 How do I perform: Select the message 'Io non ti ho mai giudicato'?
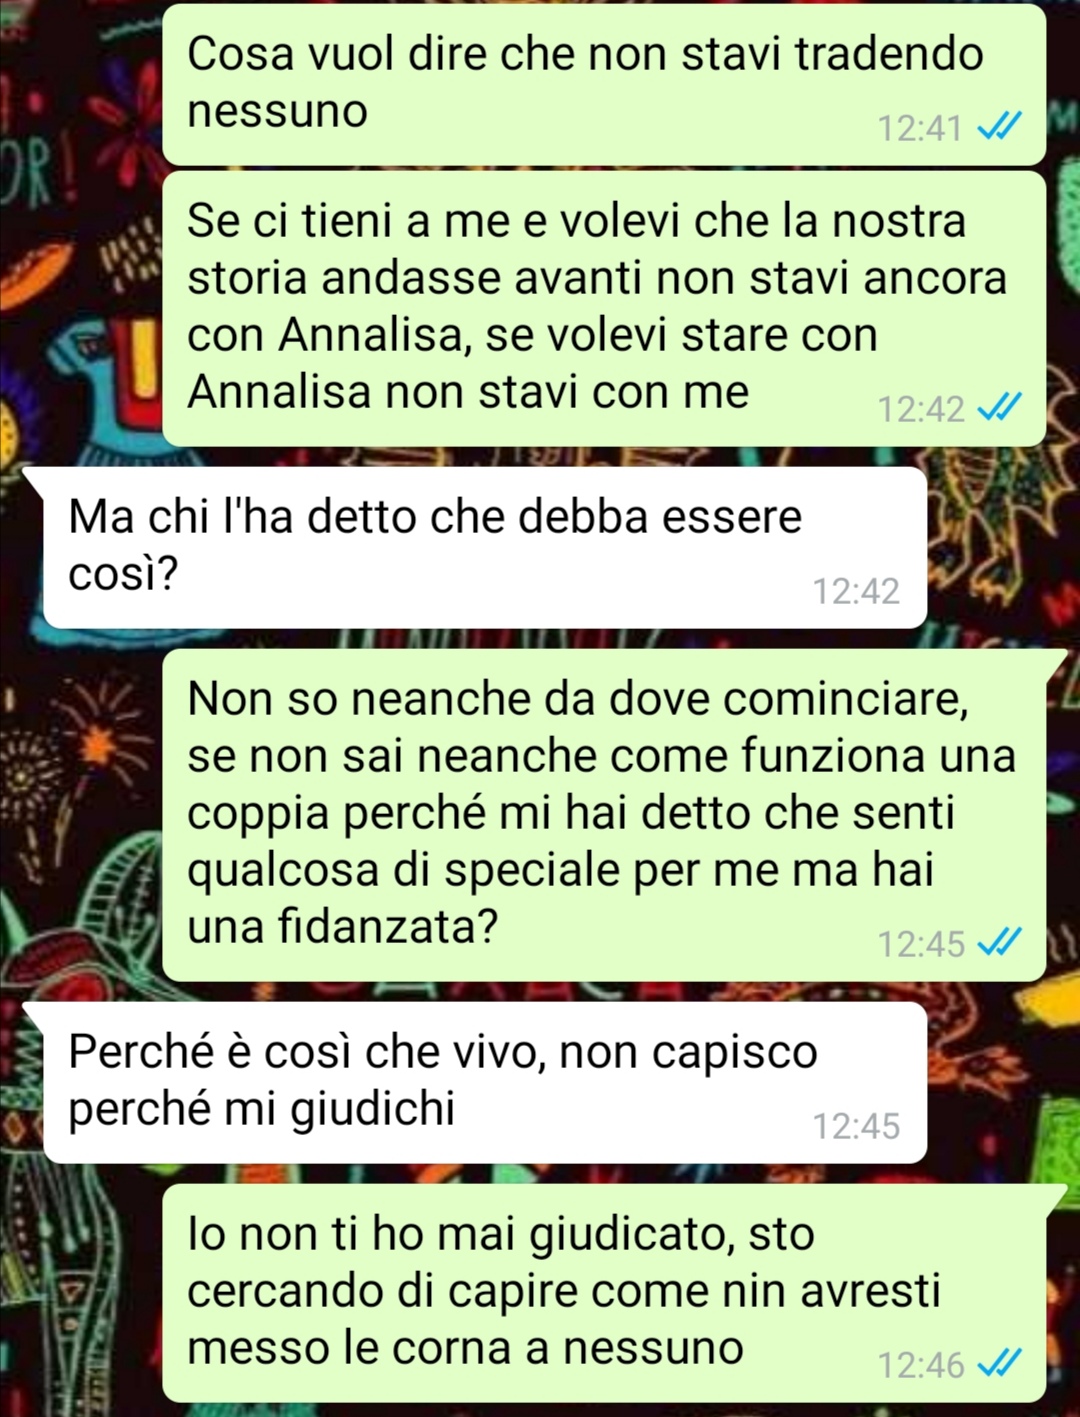click(x=604, y=1292)
